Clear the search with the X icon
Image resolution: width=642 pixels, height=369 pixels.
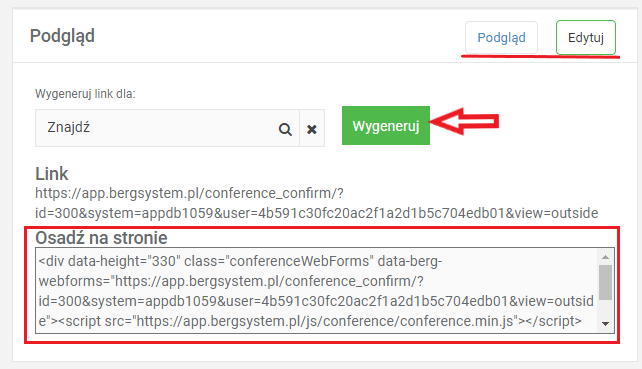click(312, 129)
